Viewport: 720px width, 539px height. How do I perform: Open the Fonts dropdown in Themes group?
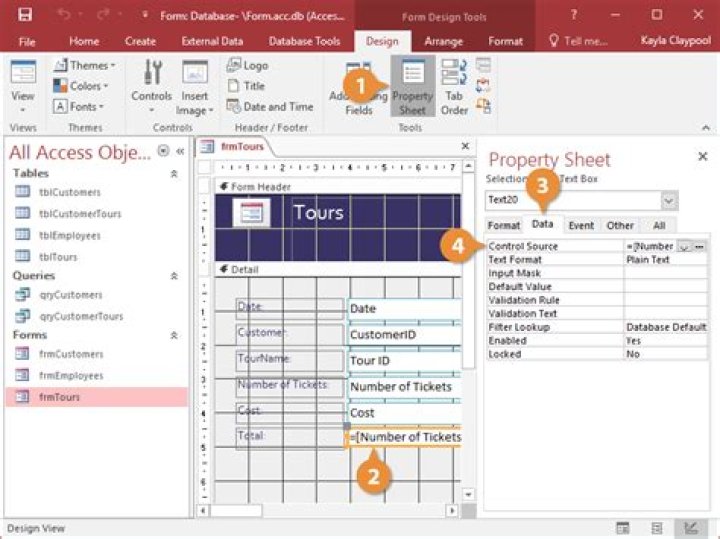pyautogui.click(x=79, y=107)
